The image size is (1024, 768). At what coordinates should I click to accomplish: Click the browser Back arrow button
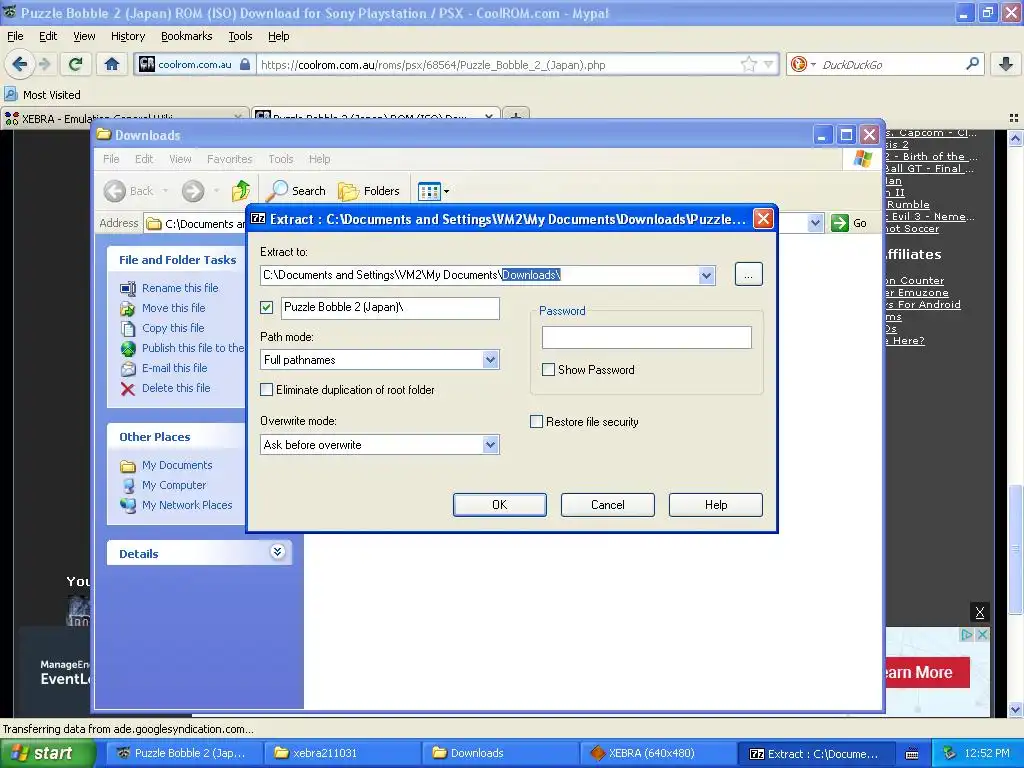point(20,64)
